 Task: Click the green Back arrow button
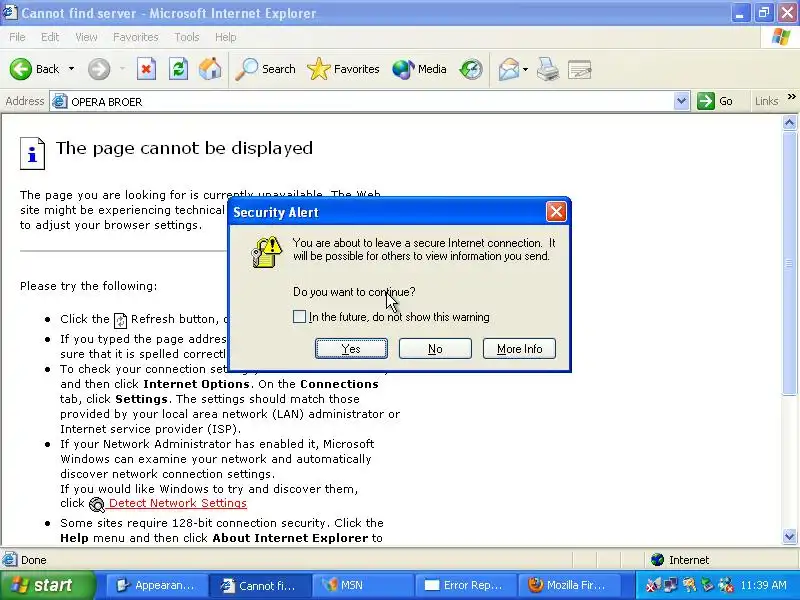pos(21,69)
